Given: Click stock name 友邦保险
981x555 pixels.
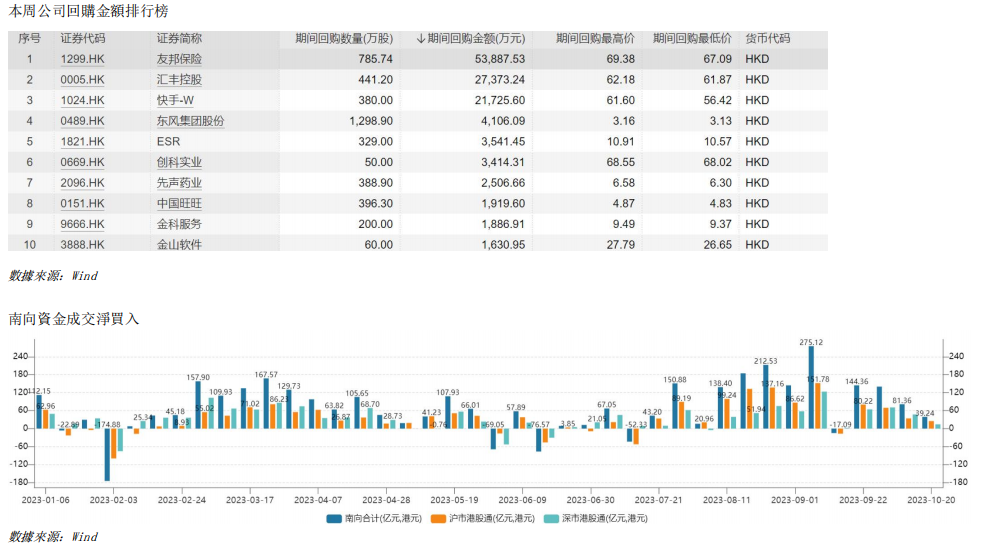Looking at the screenshot, I should click(179, 59).
